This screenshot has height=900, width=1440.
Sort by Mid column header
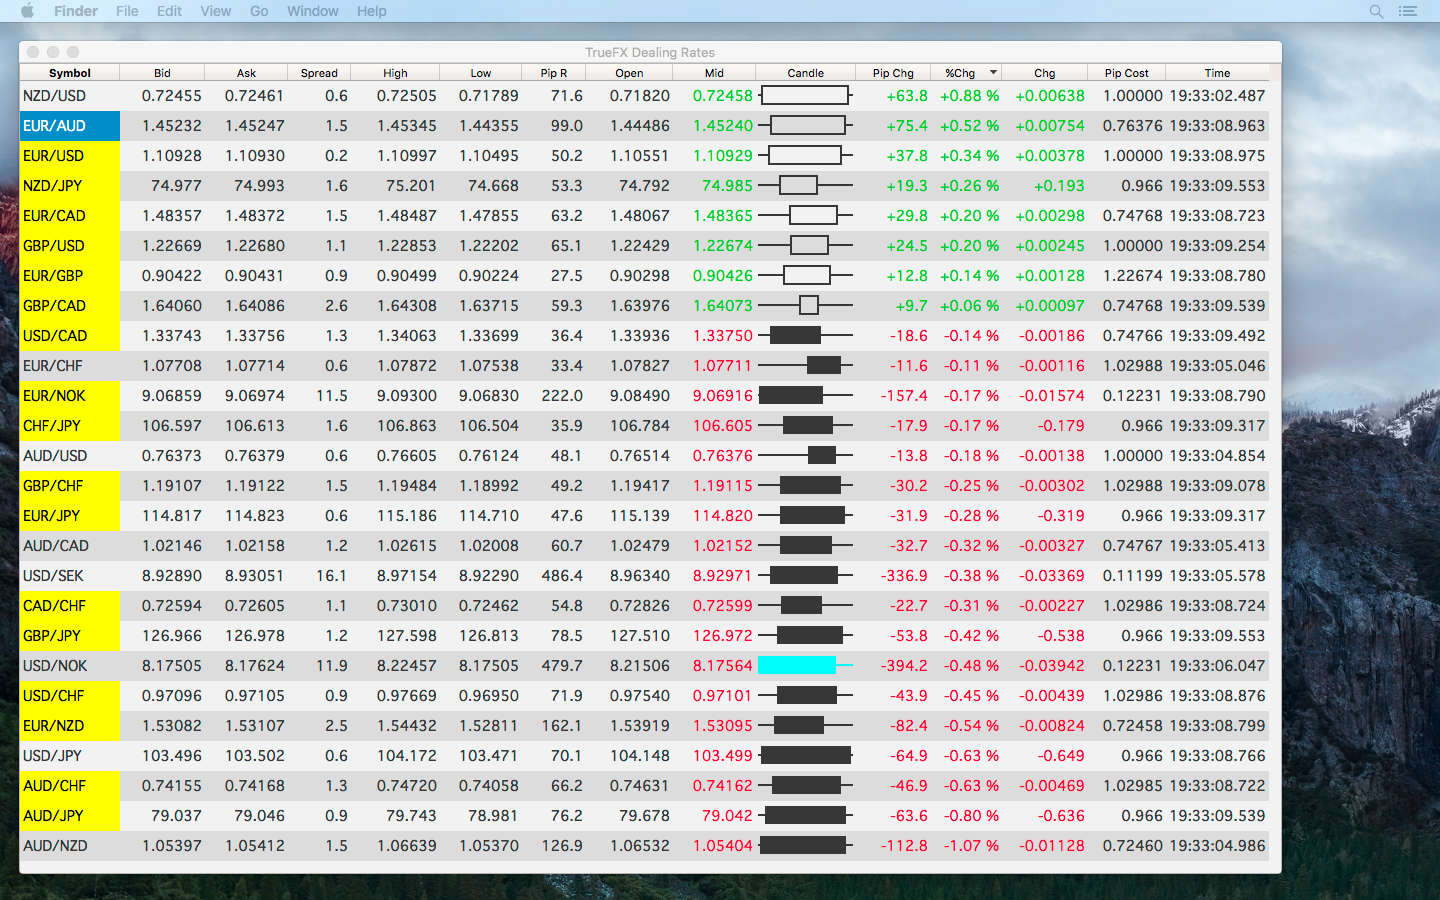tap(714, 73)
